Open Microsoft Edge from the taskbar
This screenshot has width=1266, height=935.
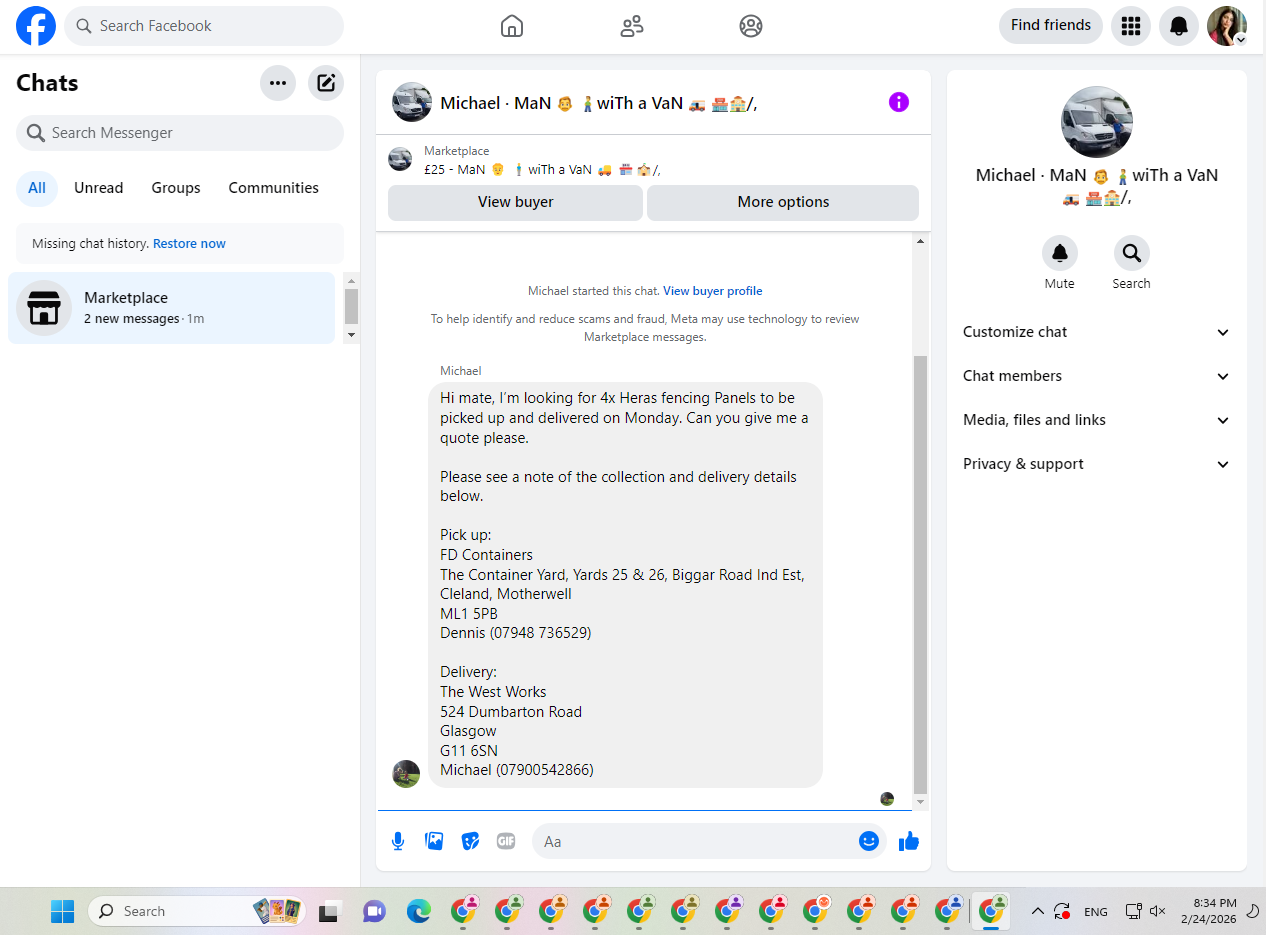point(418,911)
